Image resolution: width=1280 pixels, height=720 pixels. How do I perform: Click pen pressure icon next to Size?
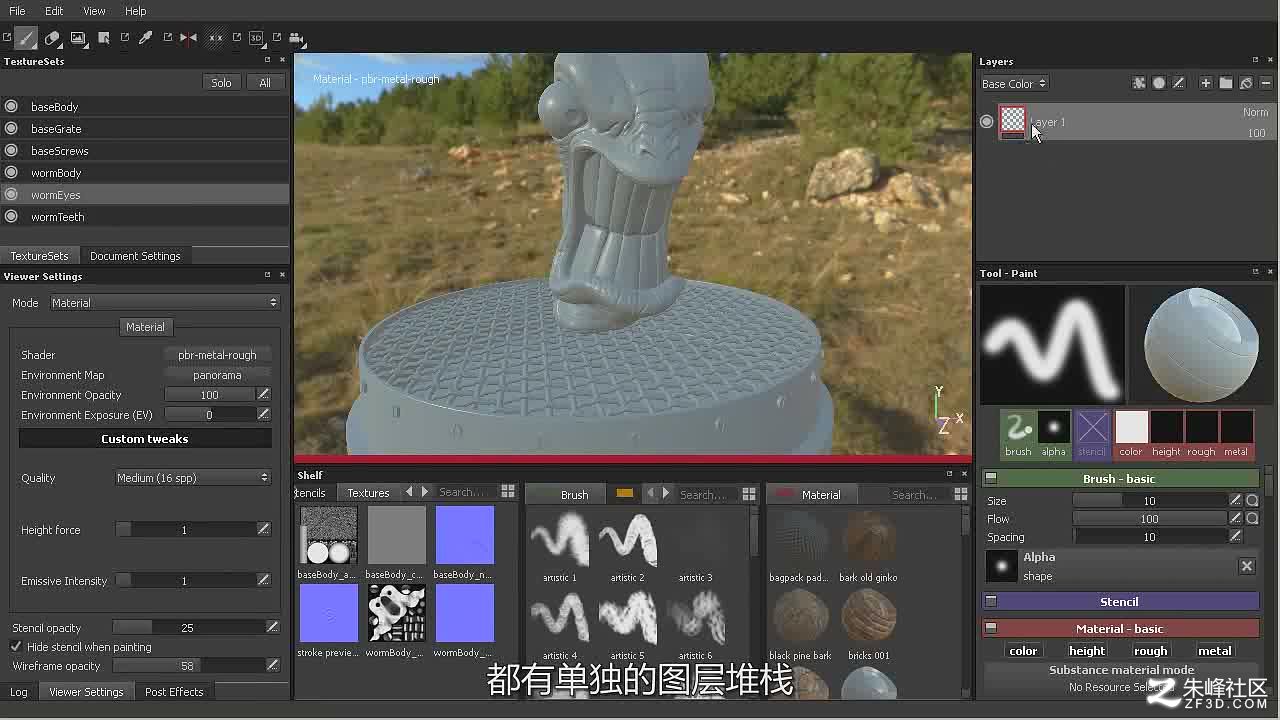coord(1236,500)
